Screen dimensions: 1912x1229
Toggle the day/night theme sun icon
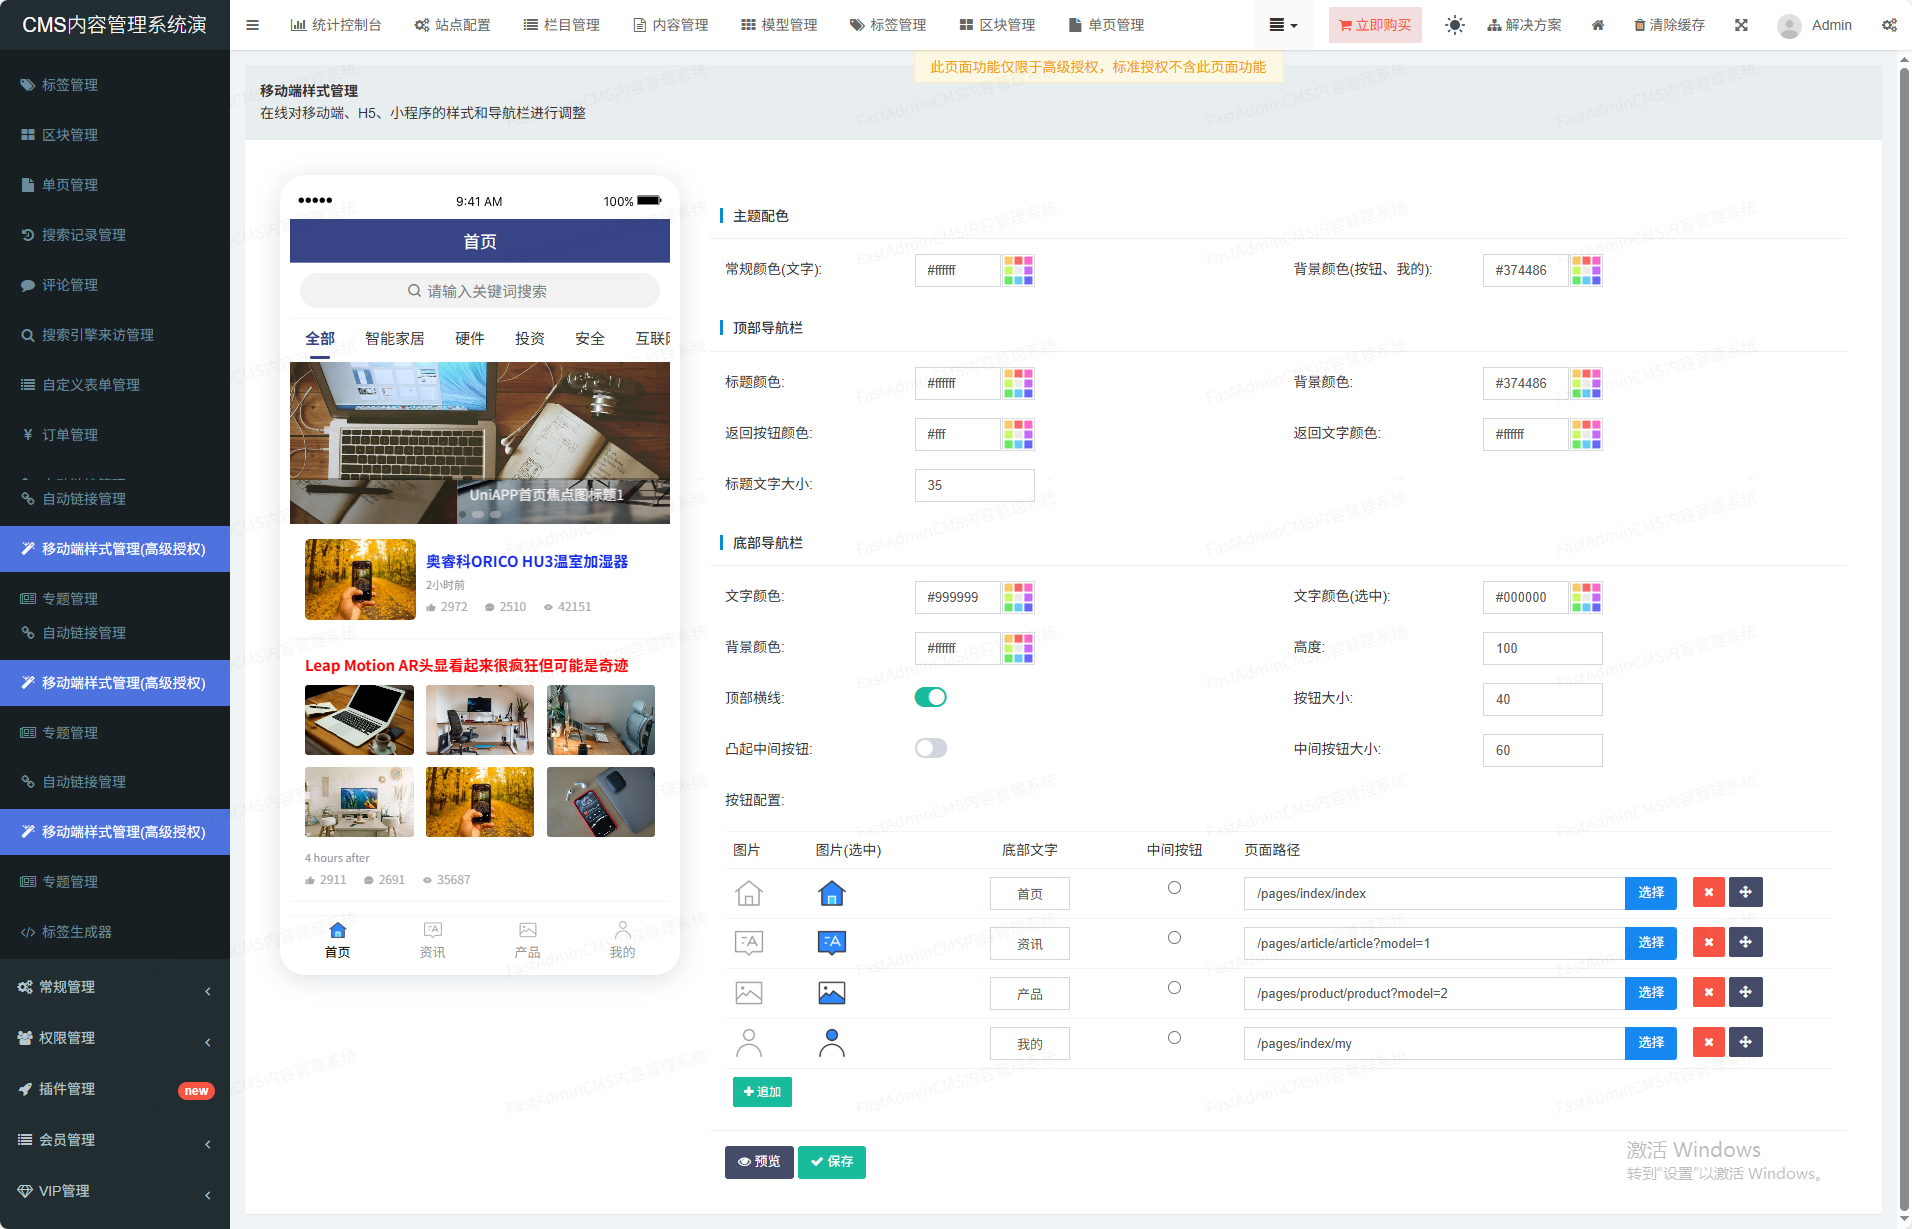click(x=1454, y=25)
